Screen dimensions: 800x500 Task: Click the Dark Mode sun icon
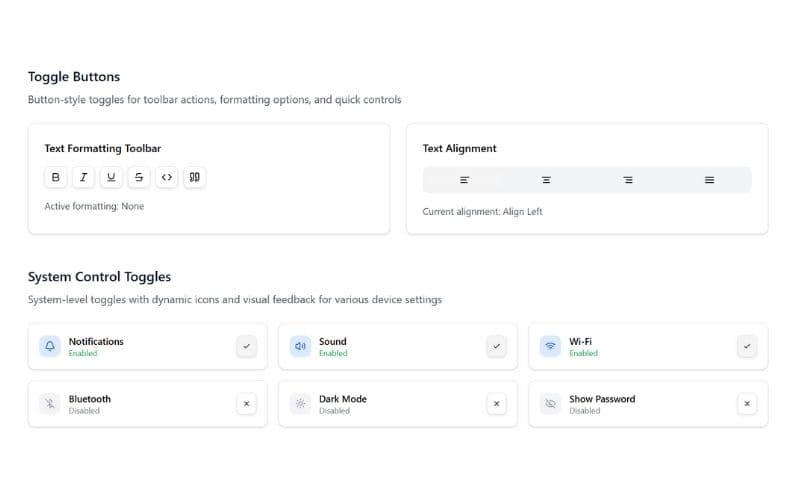click(300, 404)
